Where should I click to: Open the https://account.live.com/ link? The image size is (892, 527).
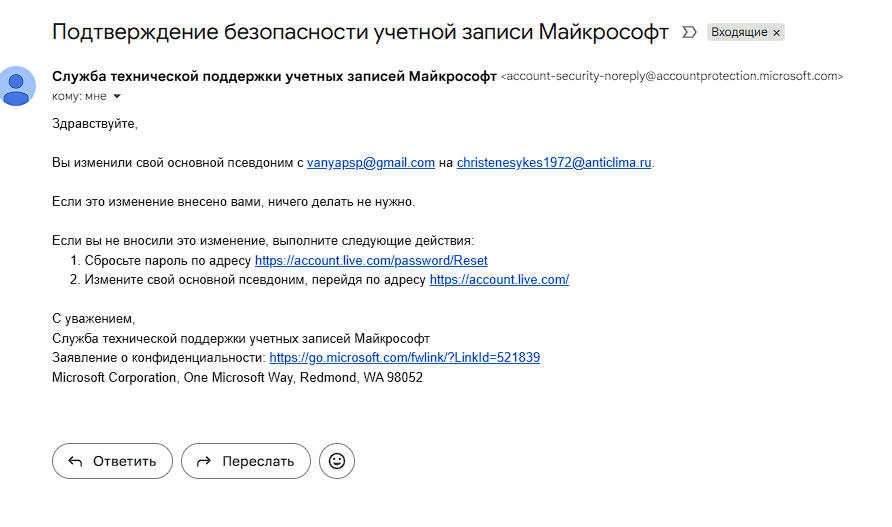coord(499,280)
